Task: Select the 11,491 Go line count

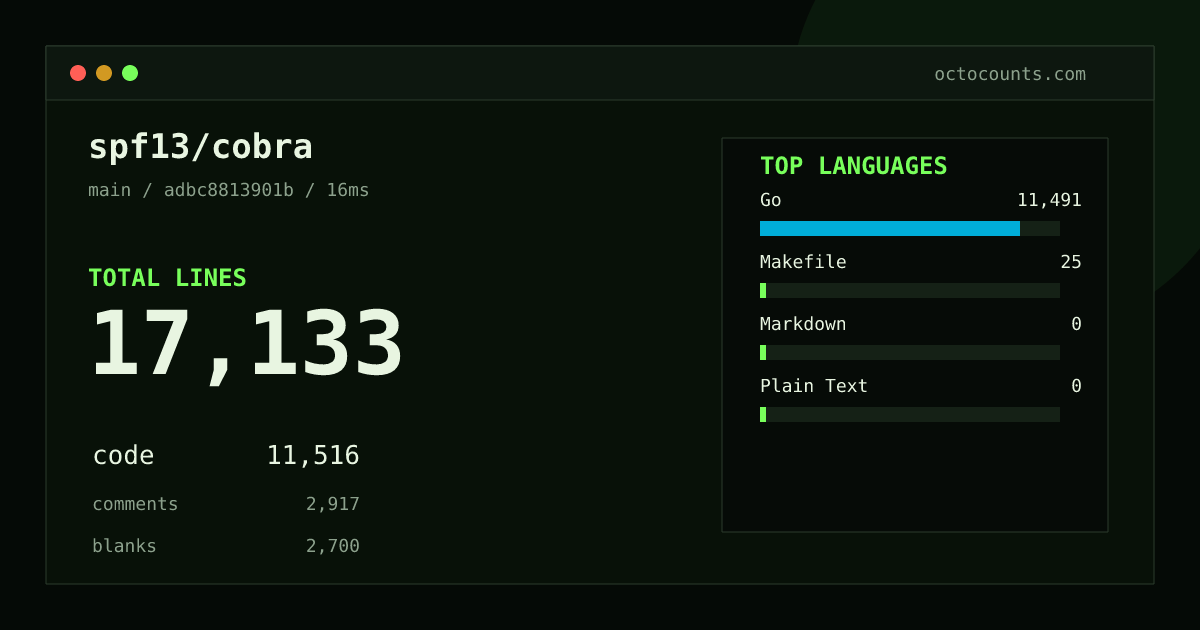Action: pos(1049,200)
